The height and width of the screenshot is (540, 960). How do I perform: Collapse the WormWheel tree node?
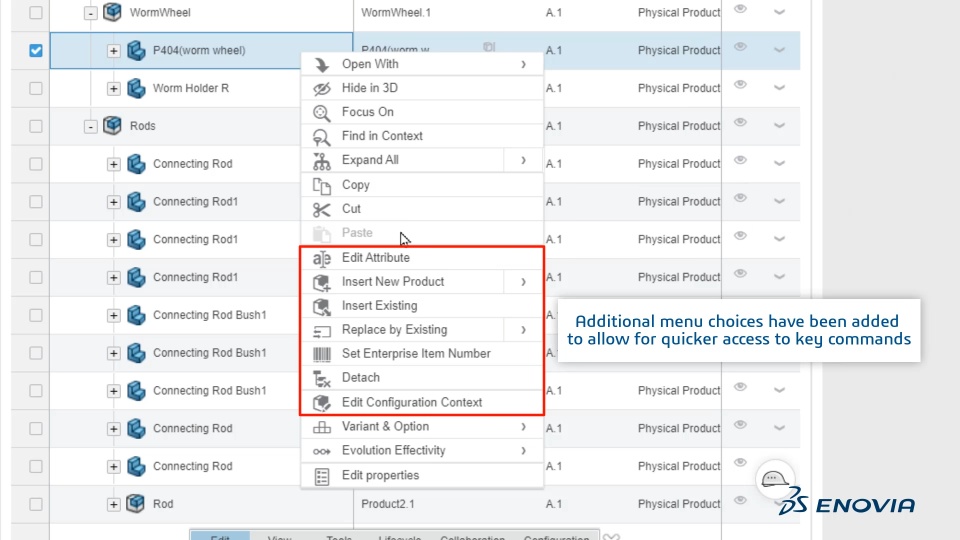point(91,13)
